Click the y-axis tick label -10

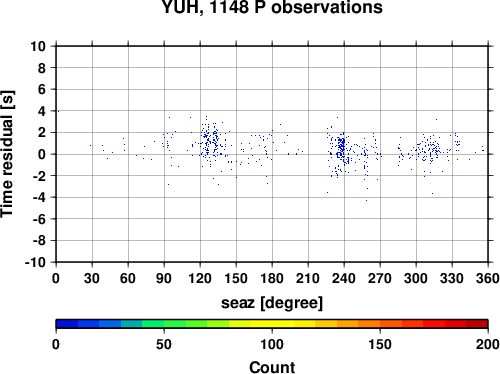pyautogui.click(x=35, y=262)
